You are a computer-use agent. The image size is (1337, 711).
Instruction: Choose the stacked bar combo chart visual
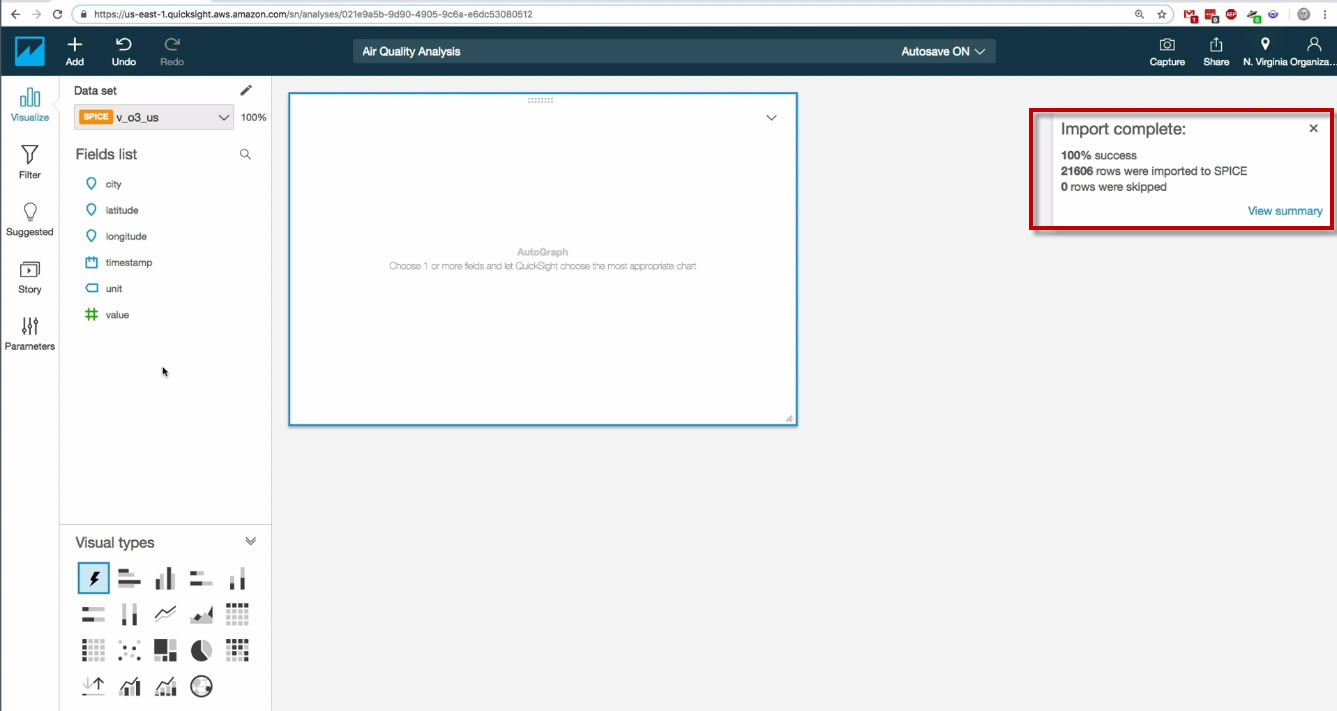(x=165, y=686)
